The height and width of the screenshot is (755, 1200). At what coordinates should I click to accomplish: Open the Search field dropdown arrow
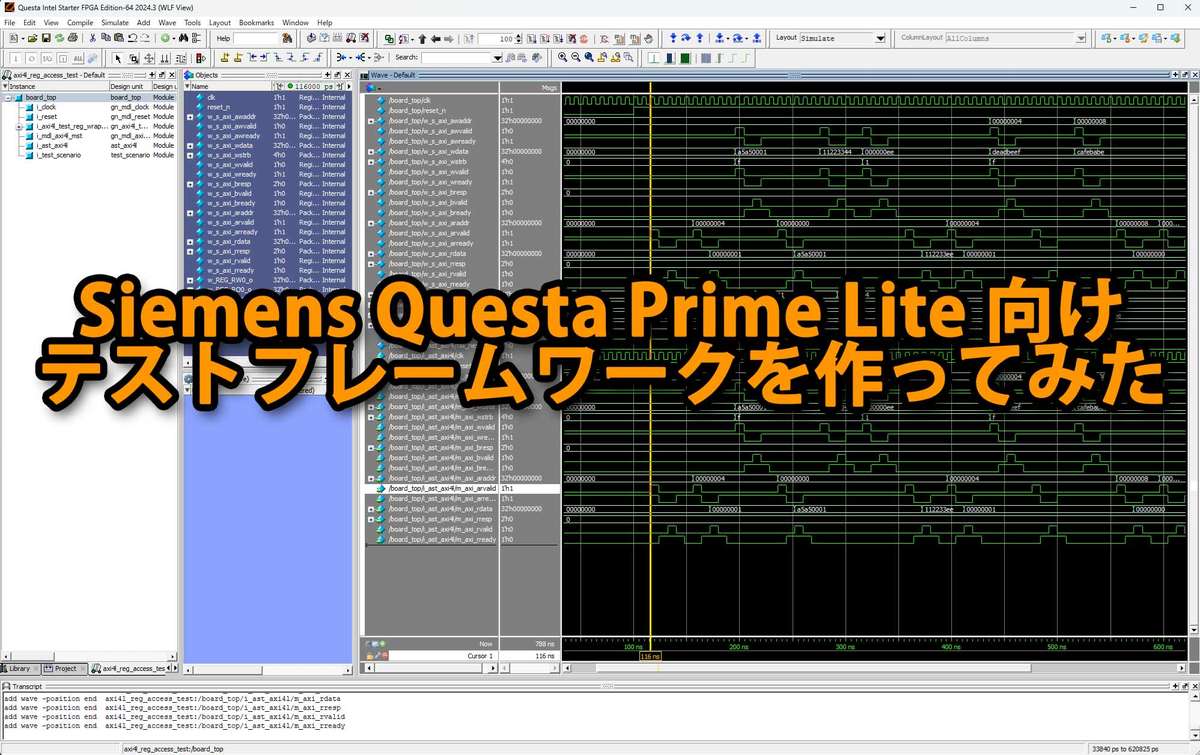pyautogui.click(x=497, y=58)
